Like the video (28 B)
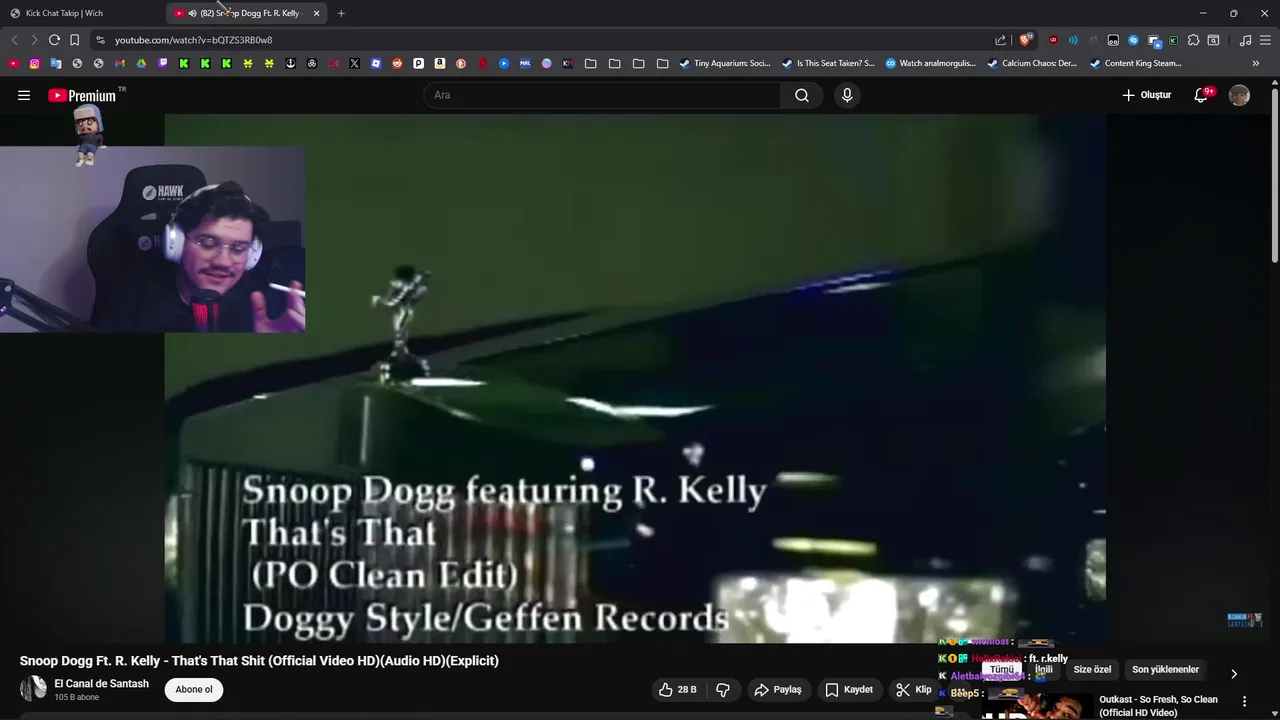This screenshot has height=720, width=1280. tap(677, 690)
